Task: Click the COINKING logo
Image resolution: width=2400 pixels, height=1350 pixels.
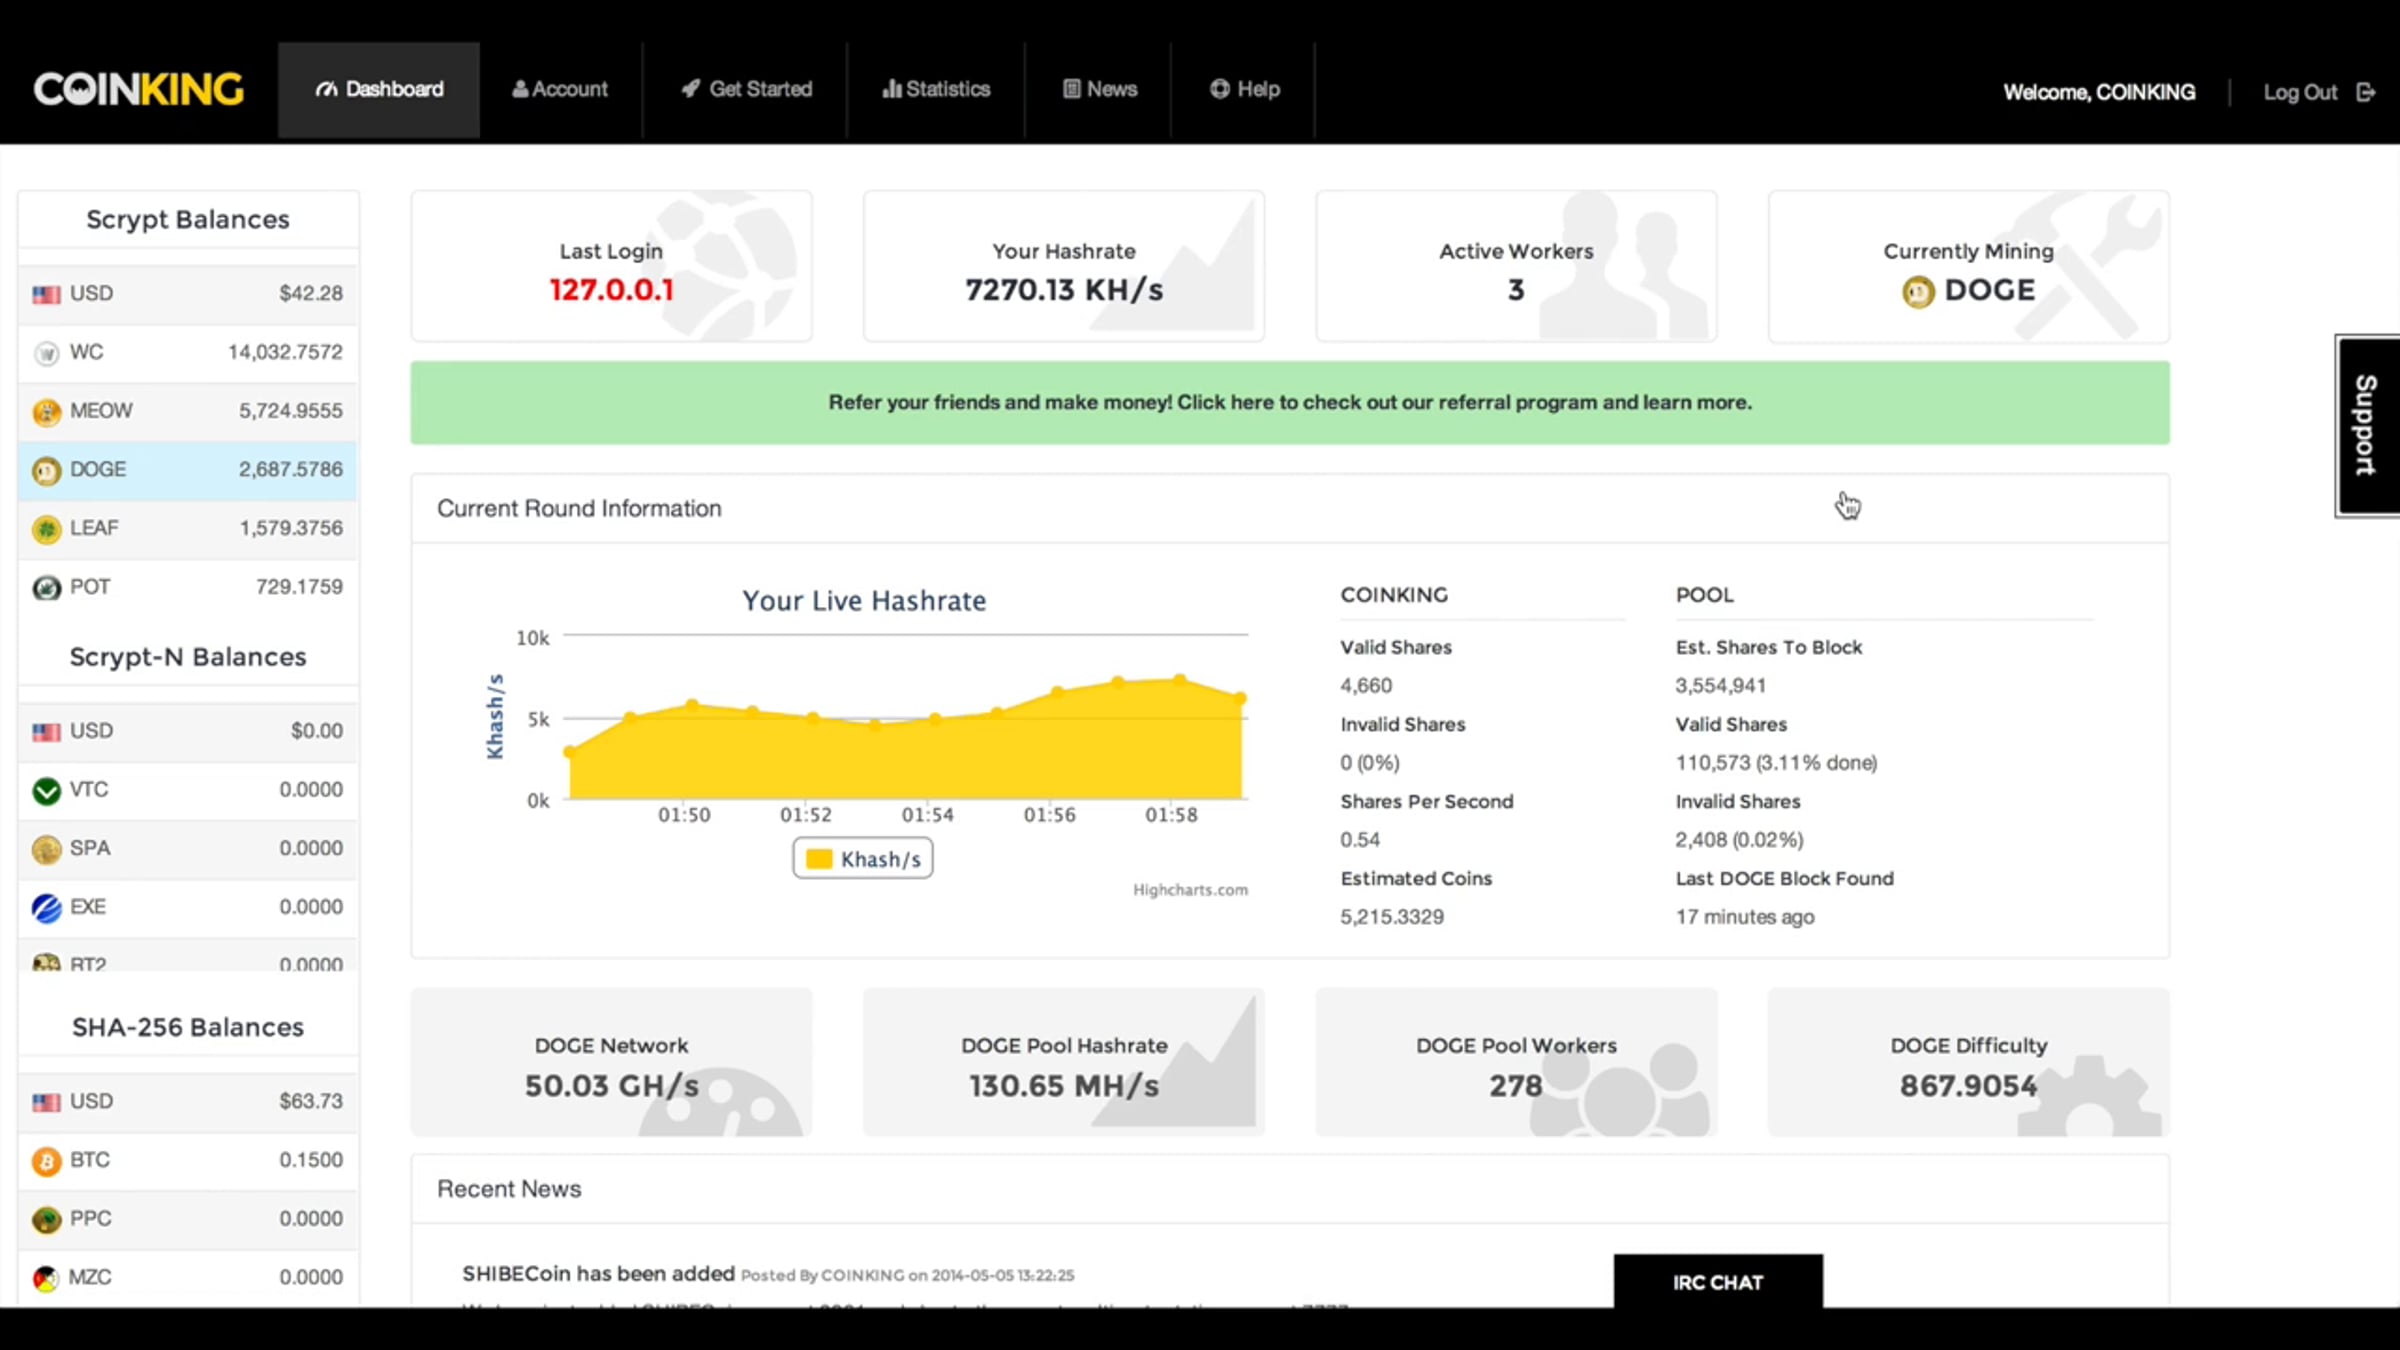Action: pos(139,90)
